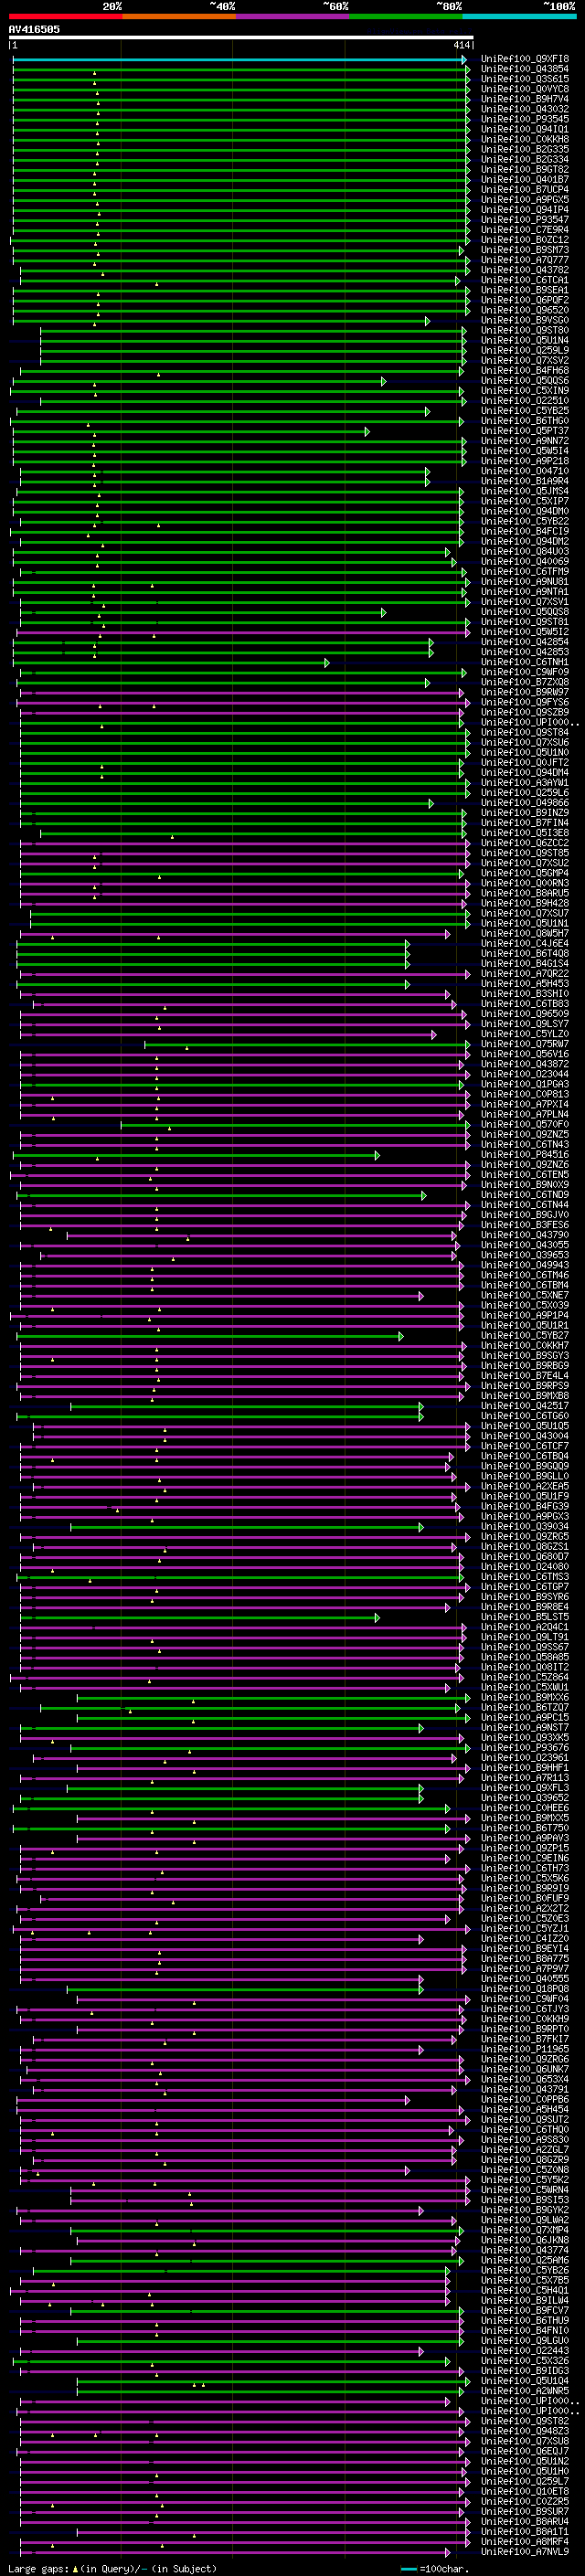Select the UniRef100_B2G335 hit label

(x=525, y=149)
